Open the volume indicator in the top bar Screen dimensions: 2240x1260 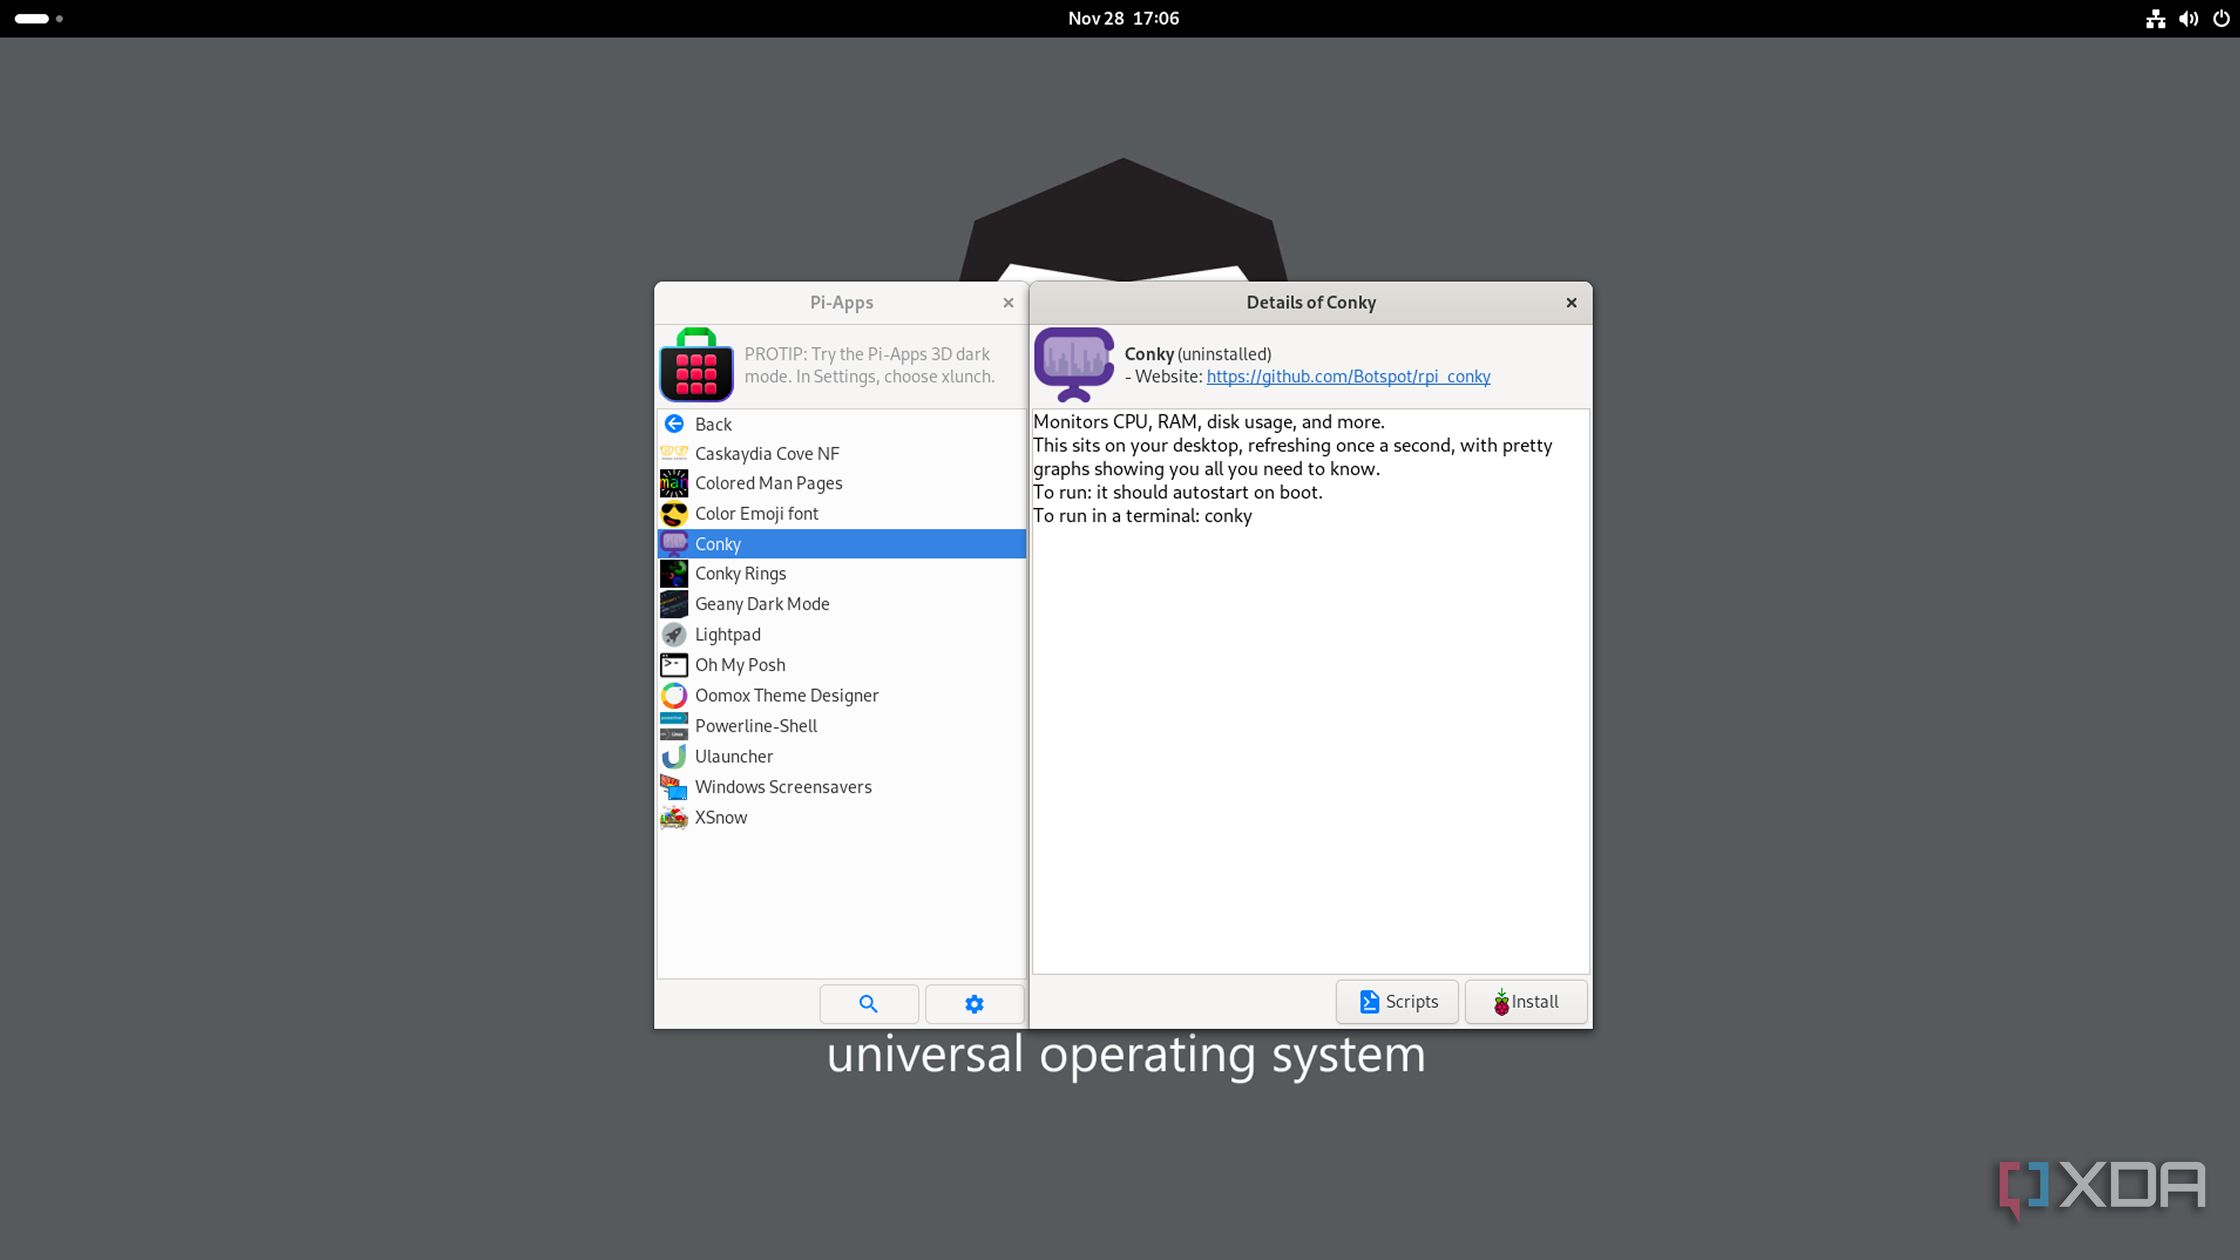(x=2188, y=18)
